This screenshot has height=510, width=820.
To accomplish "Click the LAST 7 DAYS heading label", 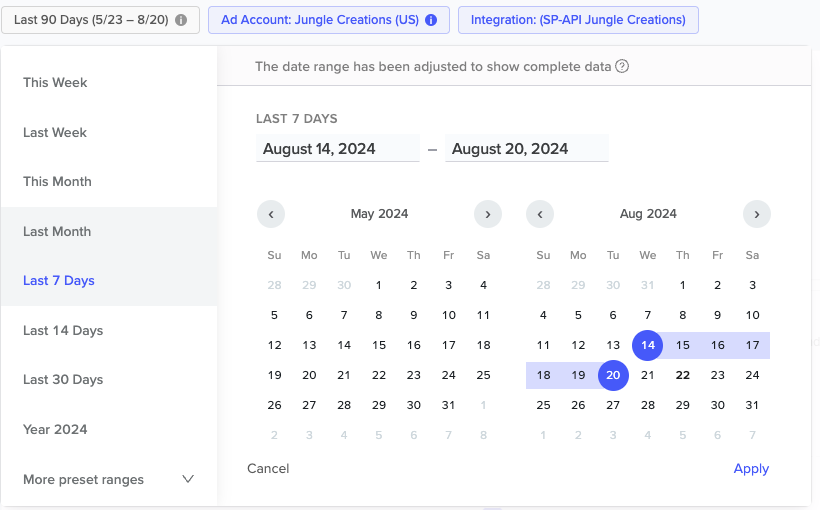I will coord(297,119).
